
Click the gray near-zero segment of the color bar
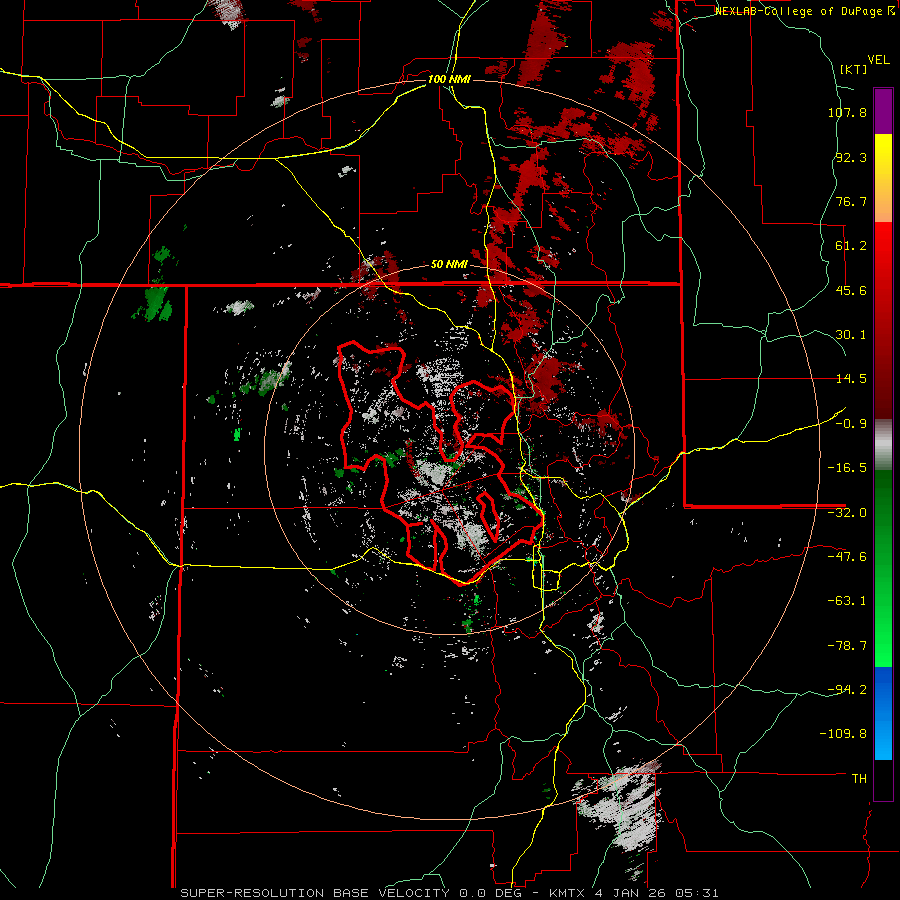[883, 445]
